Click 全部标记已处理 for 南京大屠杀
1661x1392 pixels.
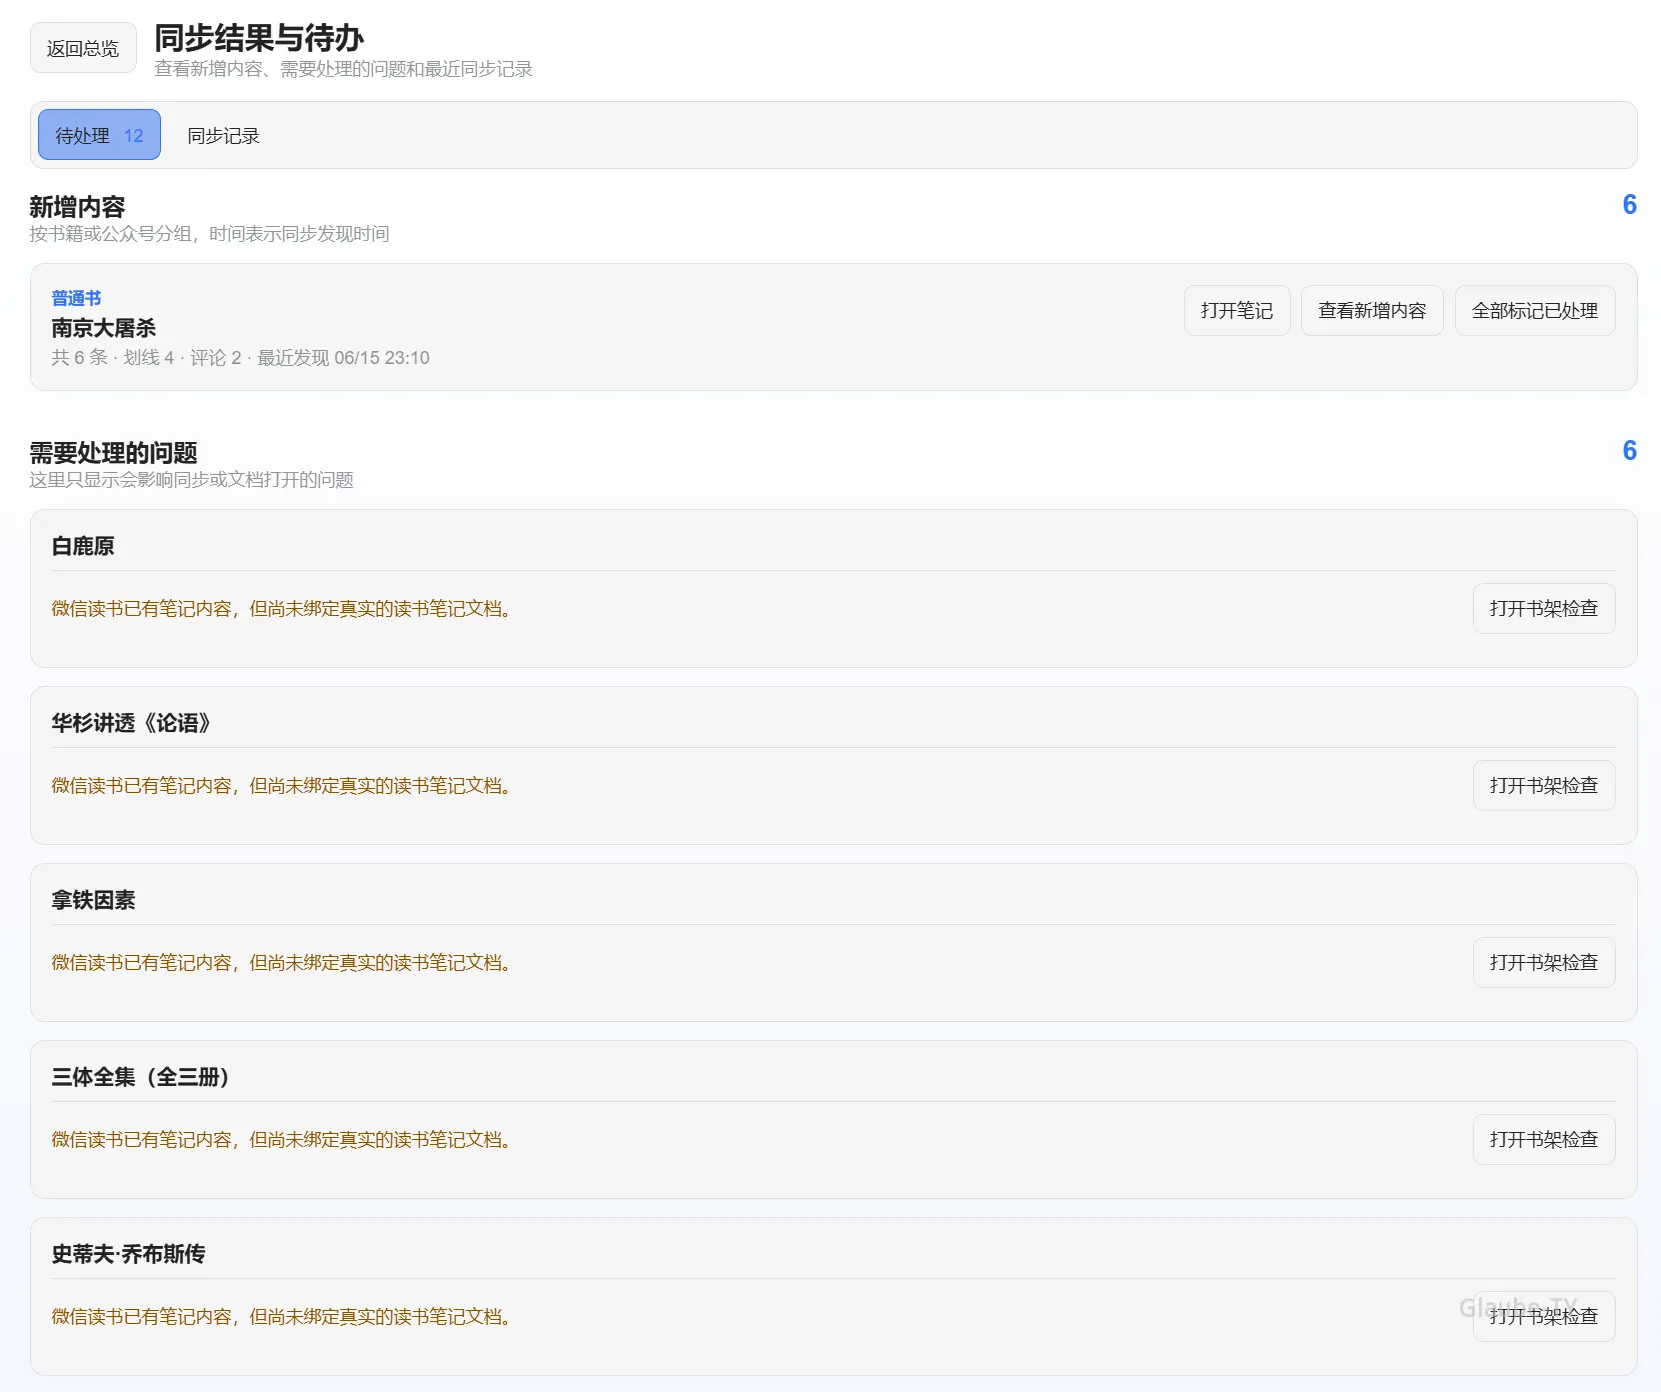[1535, 310]
